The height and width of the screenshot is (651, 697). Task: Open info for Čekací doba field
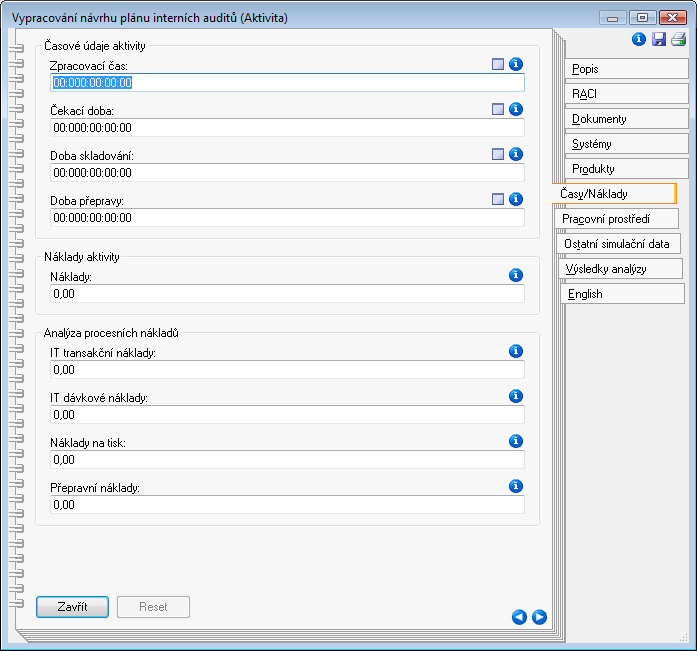(516, 109)
